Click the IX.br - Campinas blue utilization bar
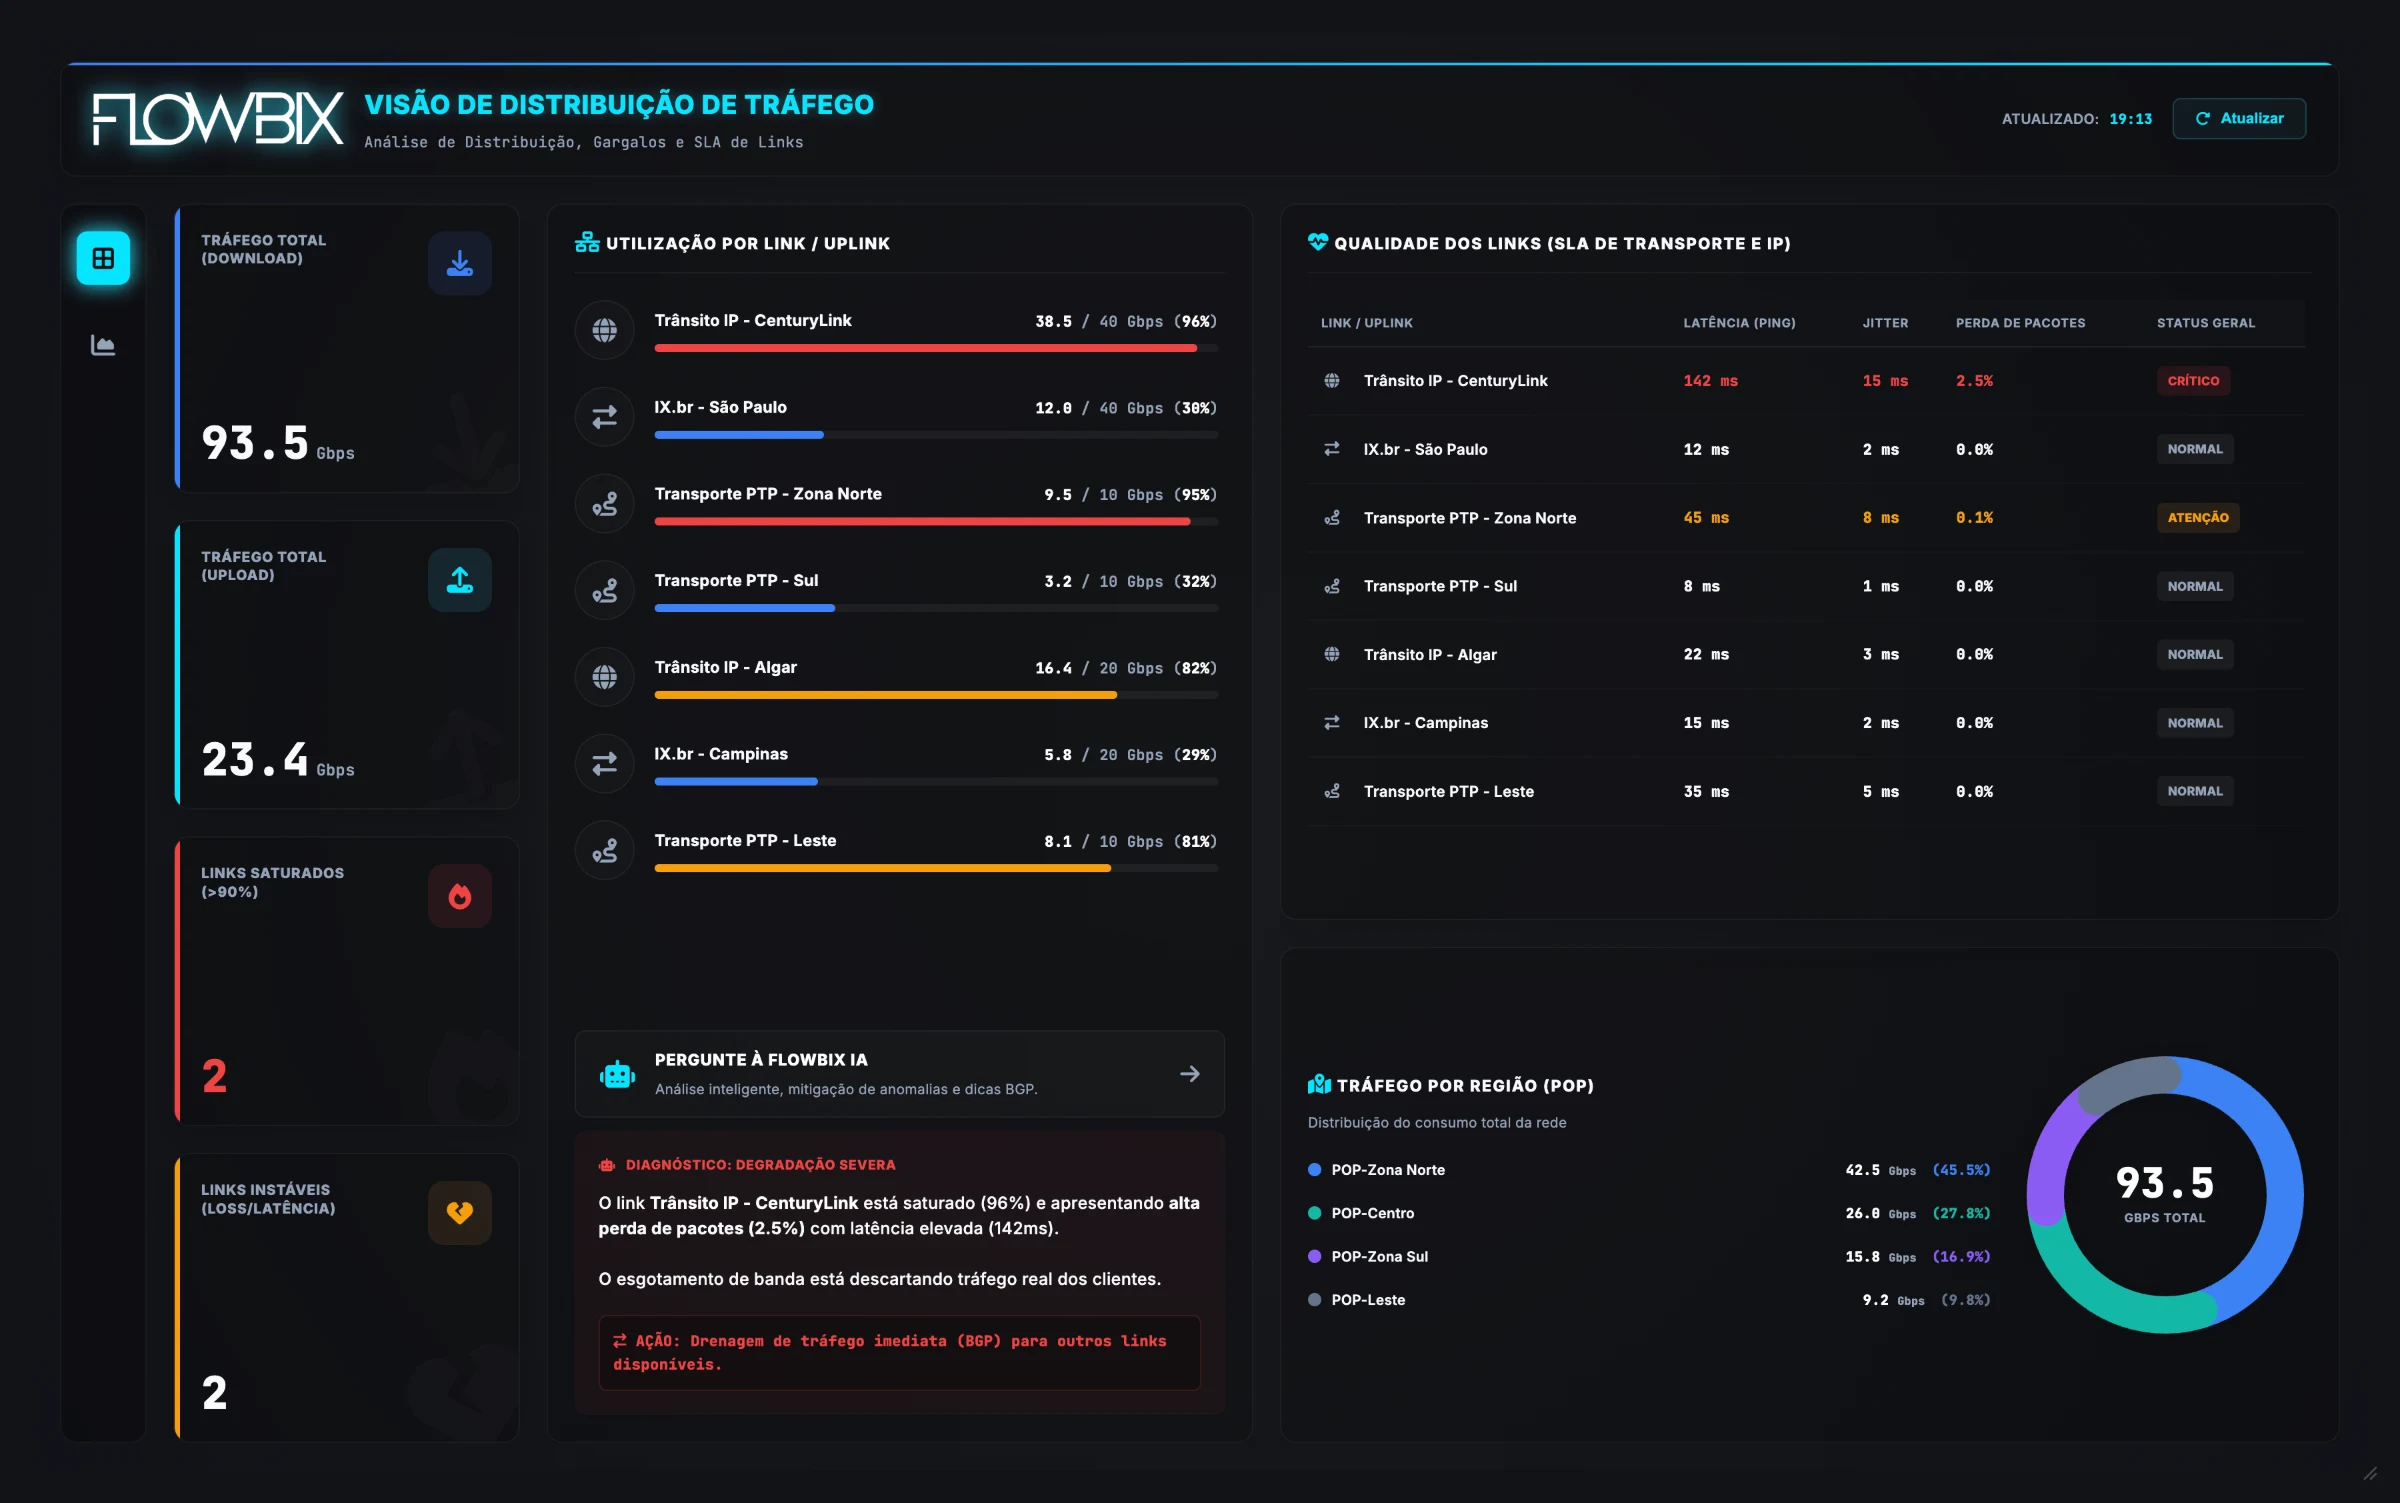The image size is (2400, 1503). click(736, 782)
